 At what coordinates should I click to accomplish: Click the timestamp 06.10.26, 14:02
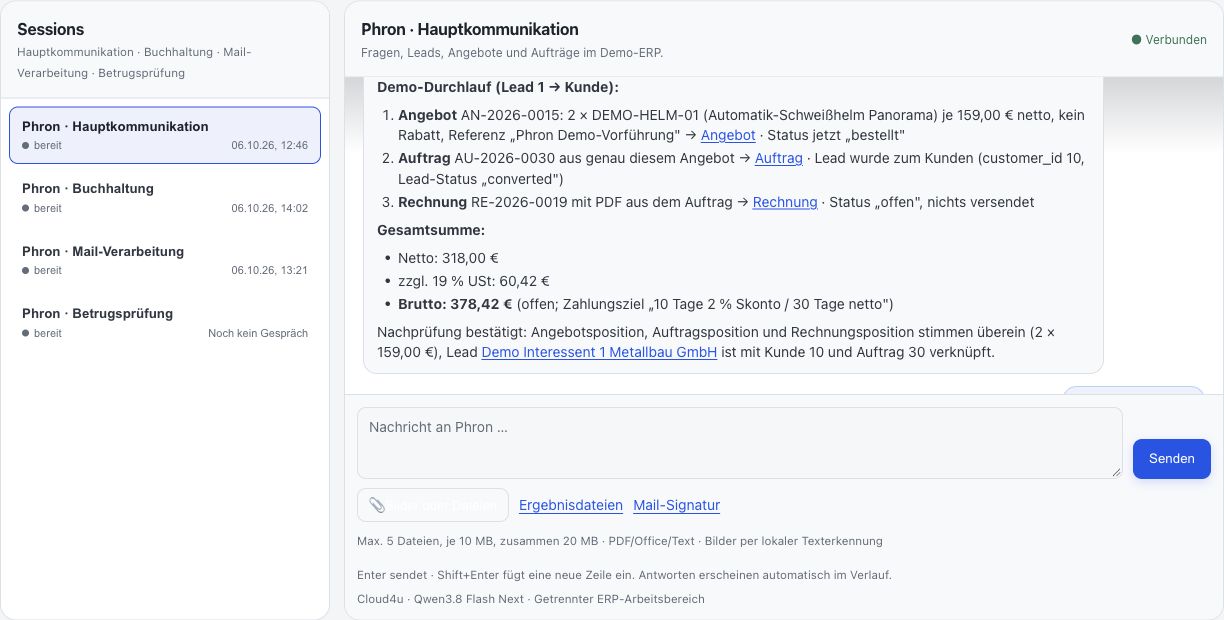[x=269, y=208]
